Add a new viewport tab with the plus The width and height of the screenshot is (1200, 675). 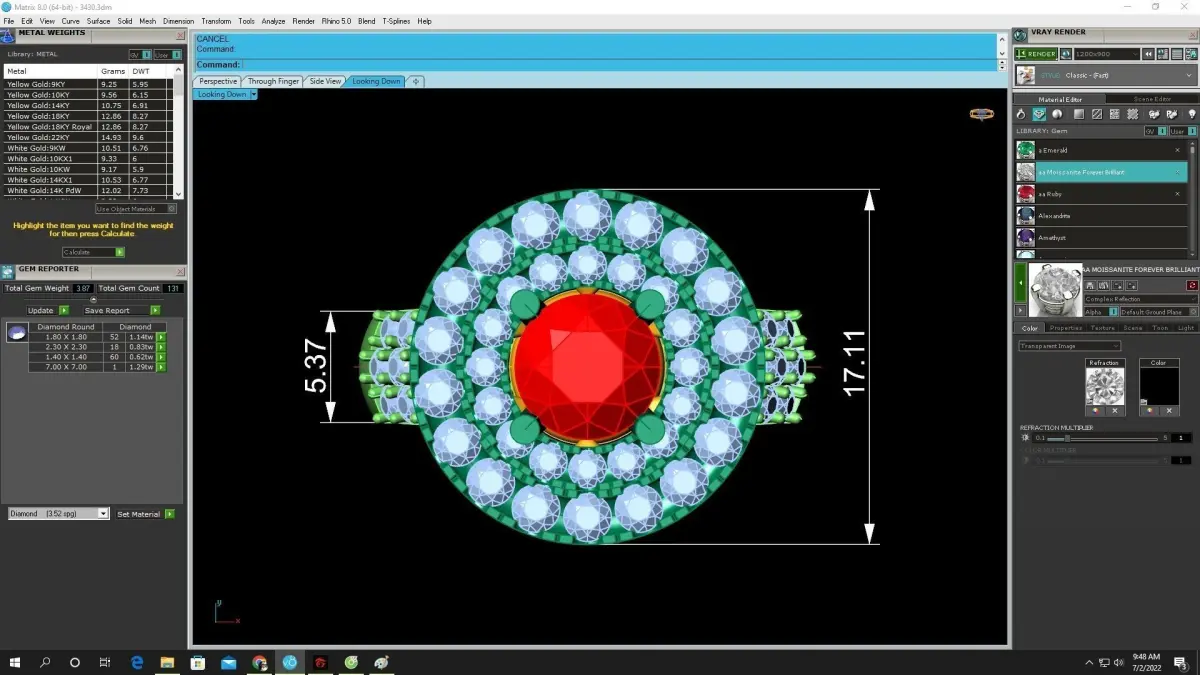coord(416,81)
